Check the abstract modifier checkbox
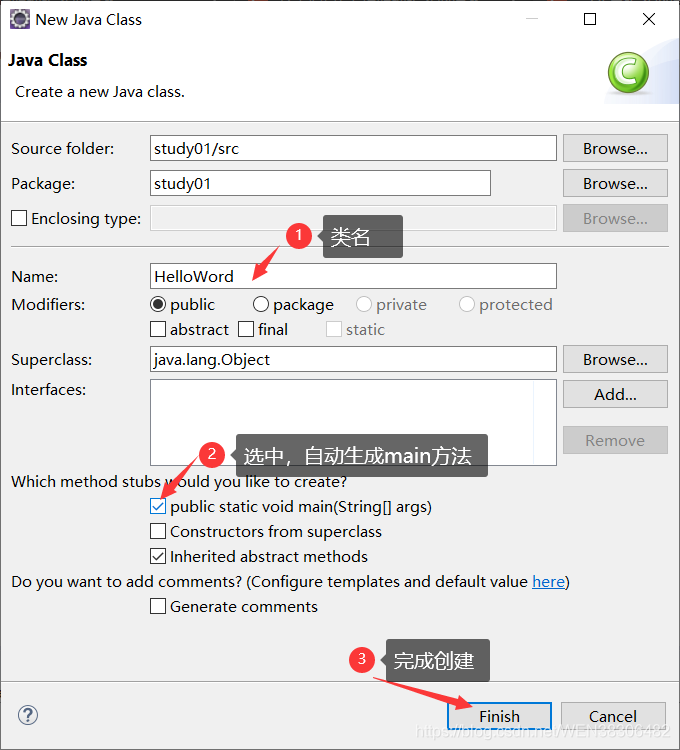The width and height of the screenshot is (680, 750). coord(158,329)
